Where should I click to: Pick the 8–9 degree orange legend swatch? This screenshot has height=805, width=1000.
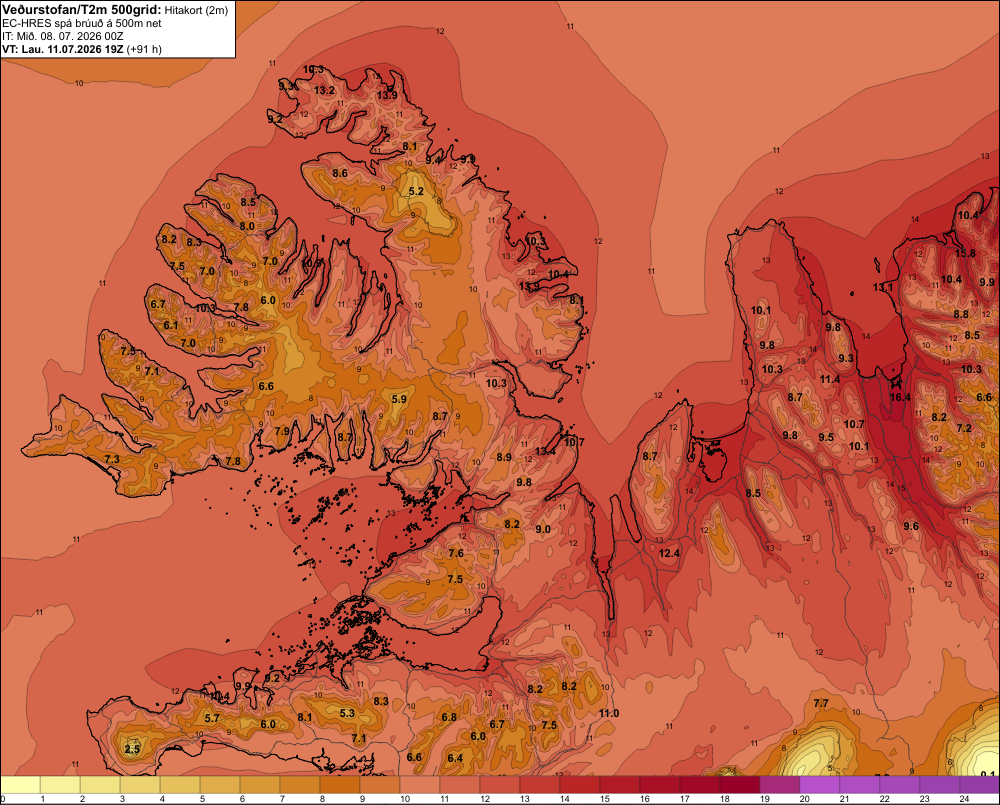341,785
